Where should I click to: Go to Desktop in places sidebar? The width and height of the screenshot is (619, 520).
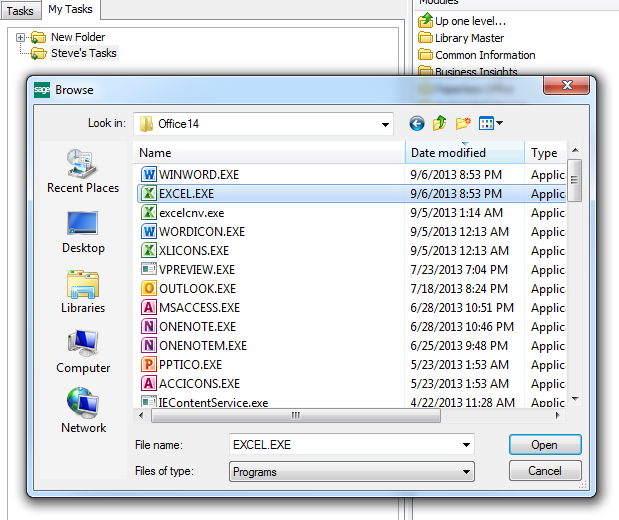(x=83, y=232)
